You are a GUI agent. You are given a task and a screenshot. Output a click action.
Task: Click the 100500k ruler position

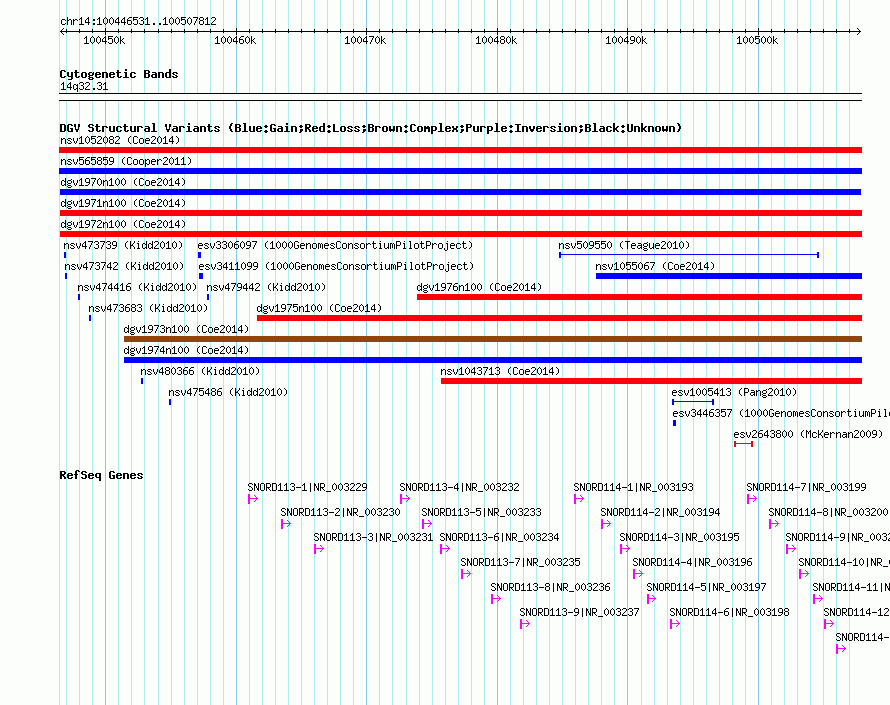pos(757,40)
